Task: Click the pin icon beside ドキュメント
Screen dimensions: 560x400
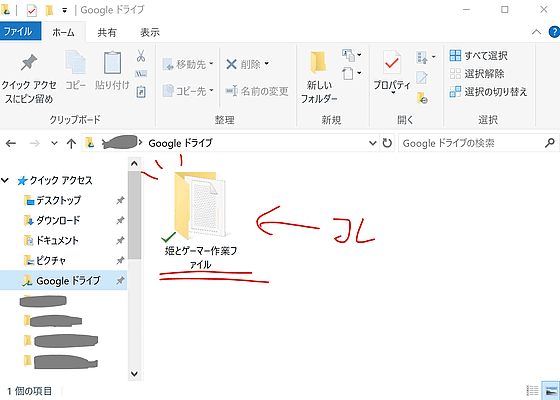Action: (x=120, y=240)
